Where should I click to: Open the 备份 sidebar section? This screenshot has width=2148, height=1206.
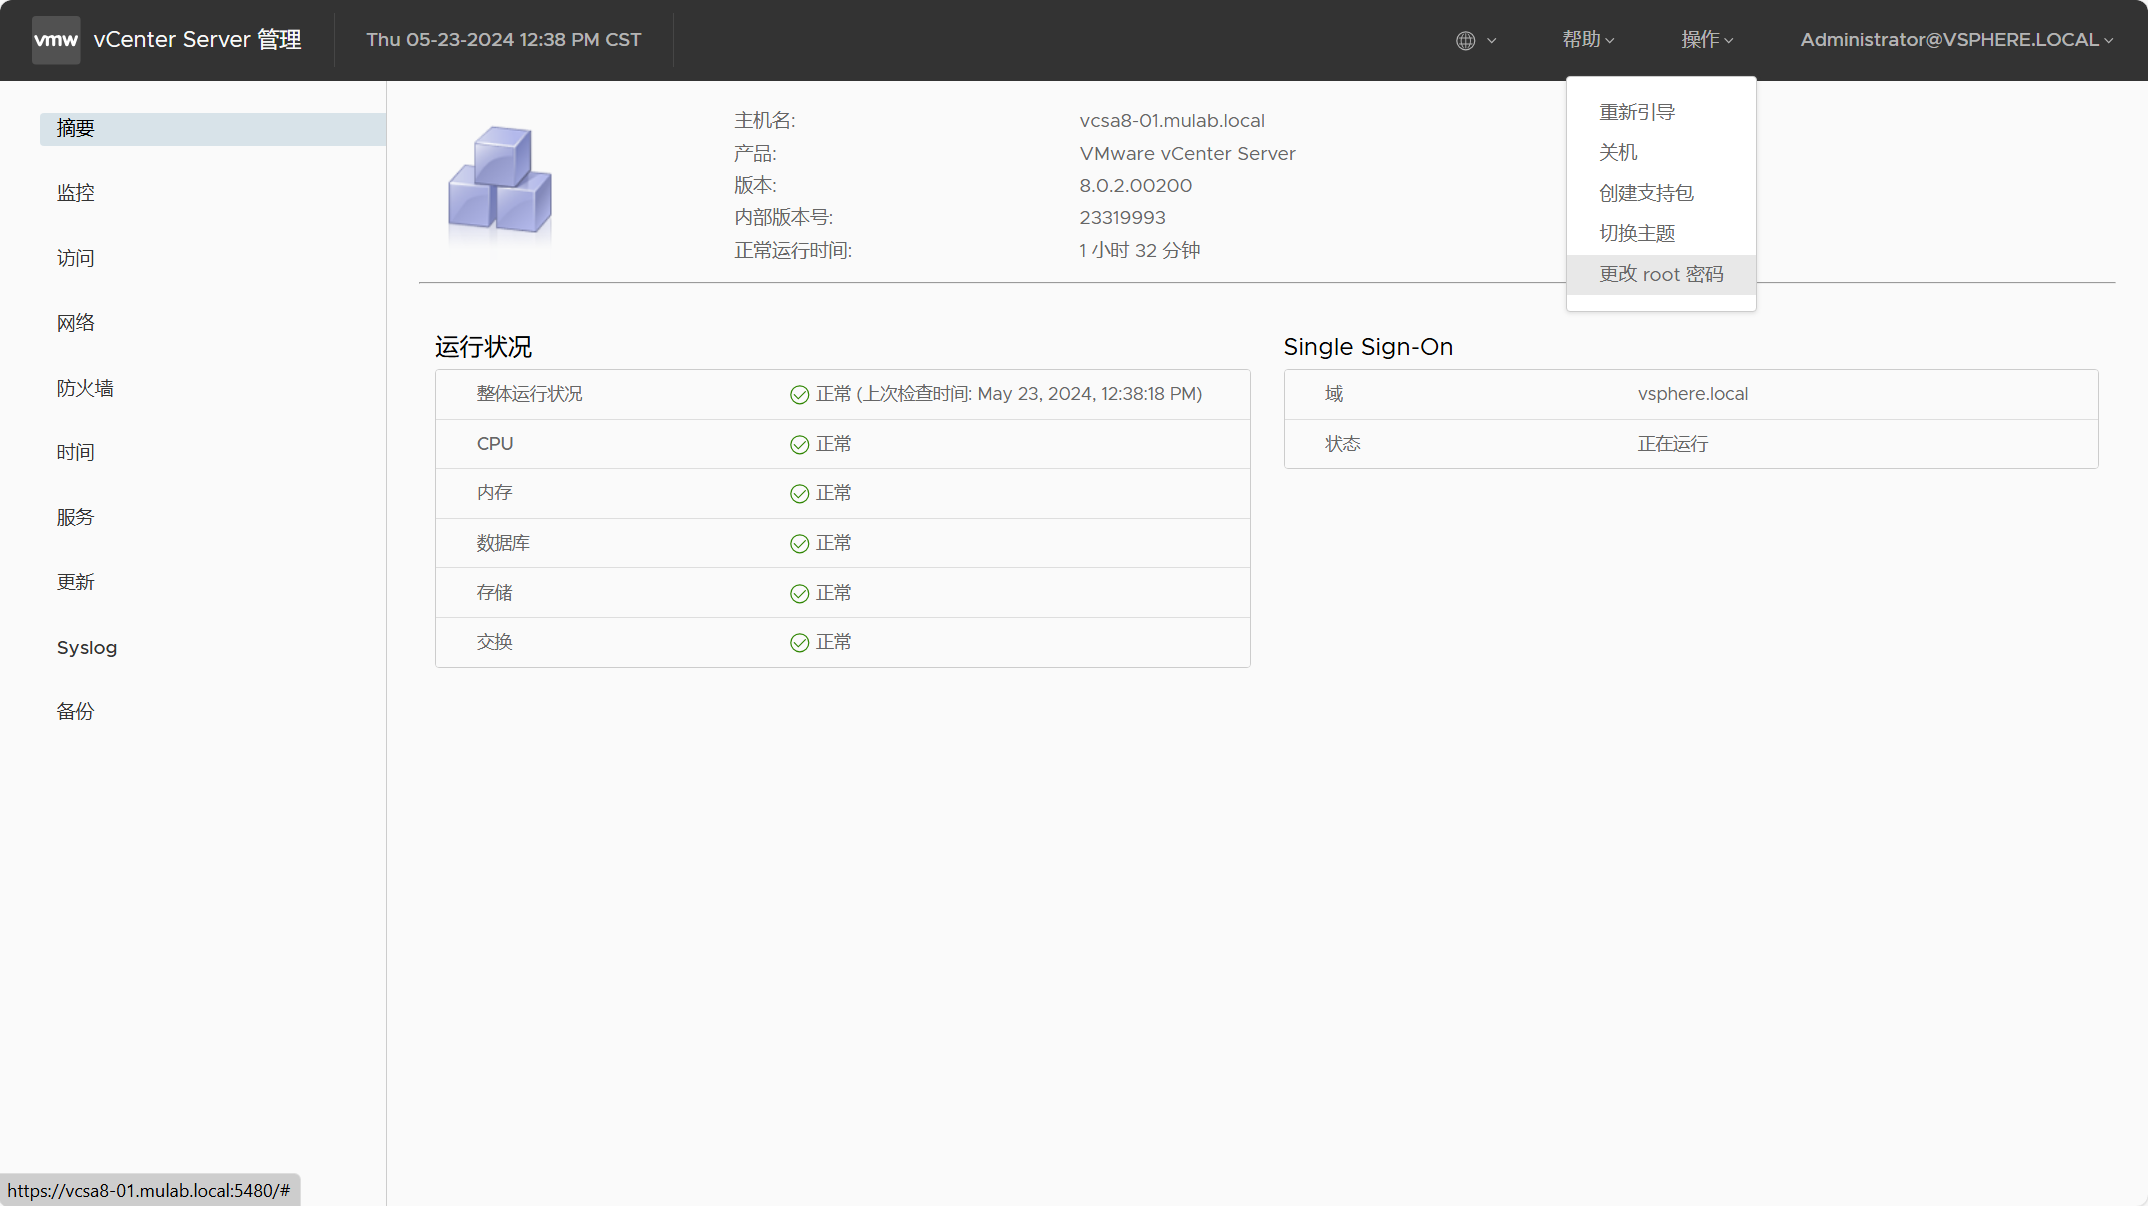pos(213,712)
